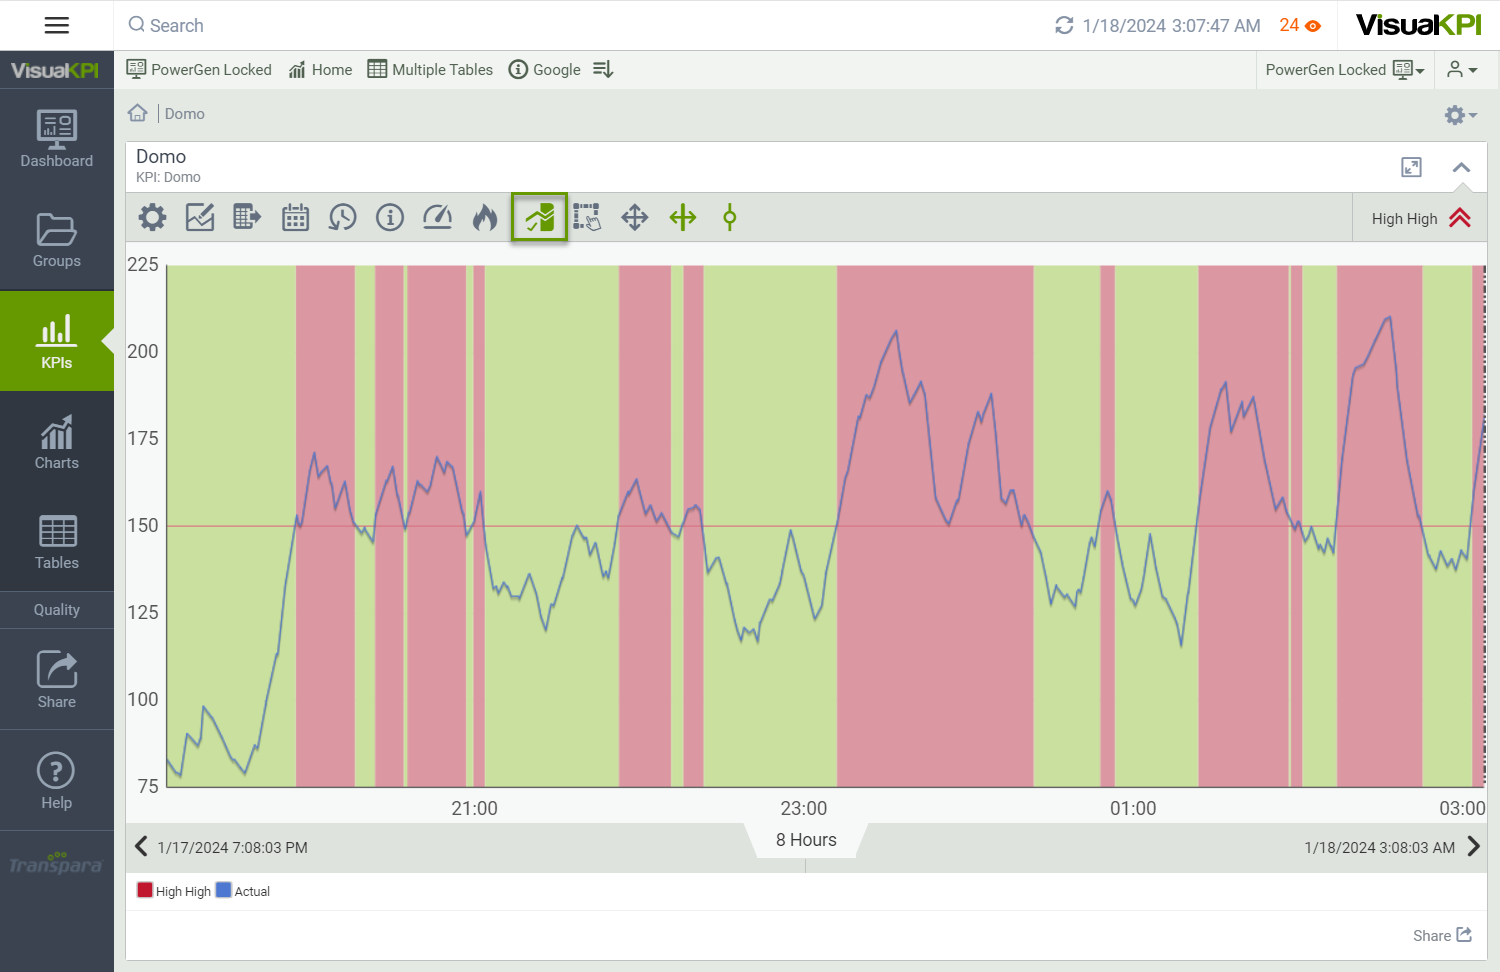Select the zoom selection box tool

587,217
